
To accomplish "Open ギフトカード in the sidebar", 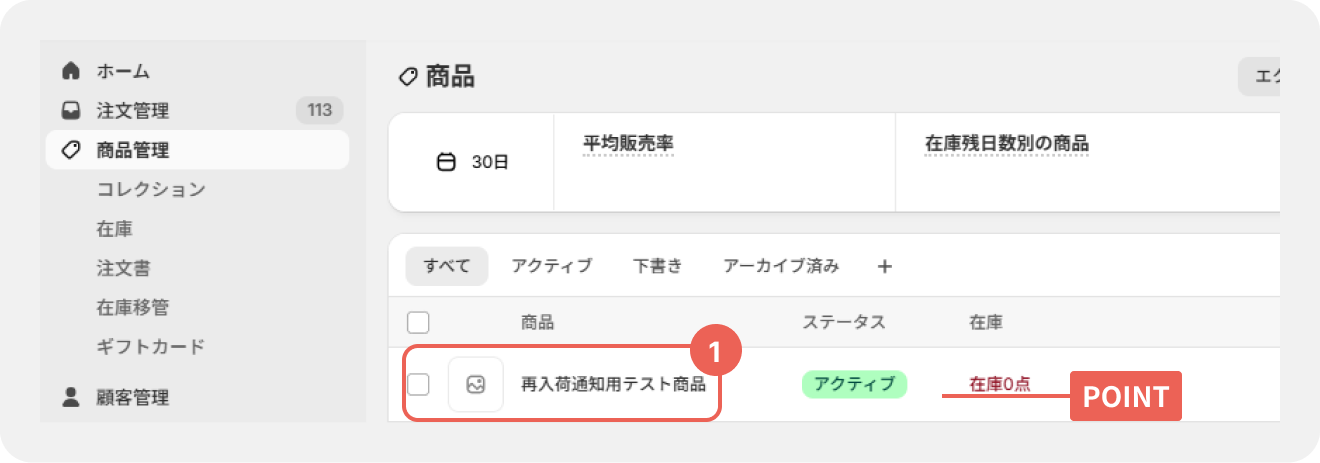I will coord(151,347).
